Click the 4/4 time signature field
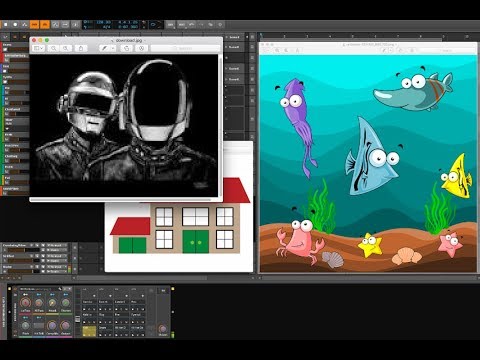Viewport: 480px width, 360px height. pos(106,27)
